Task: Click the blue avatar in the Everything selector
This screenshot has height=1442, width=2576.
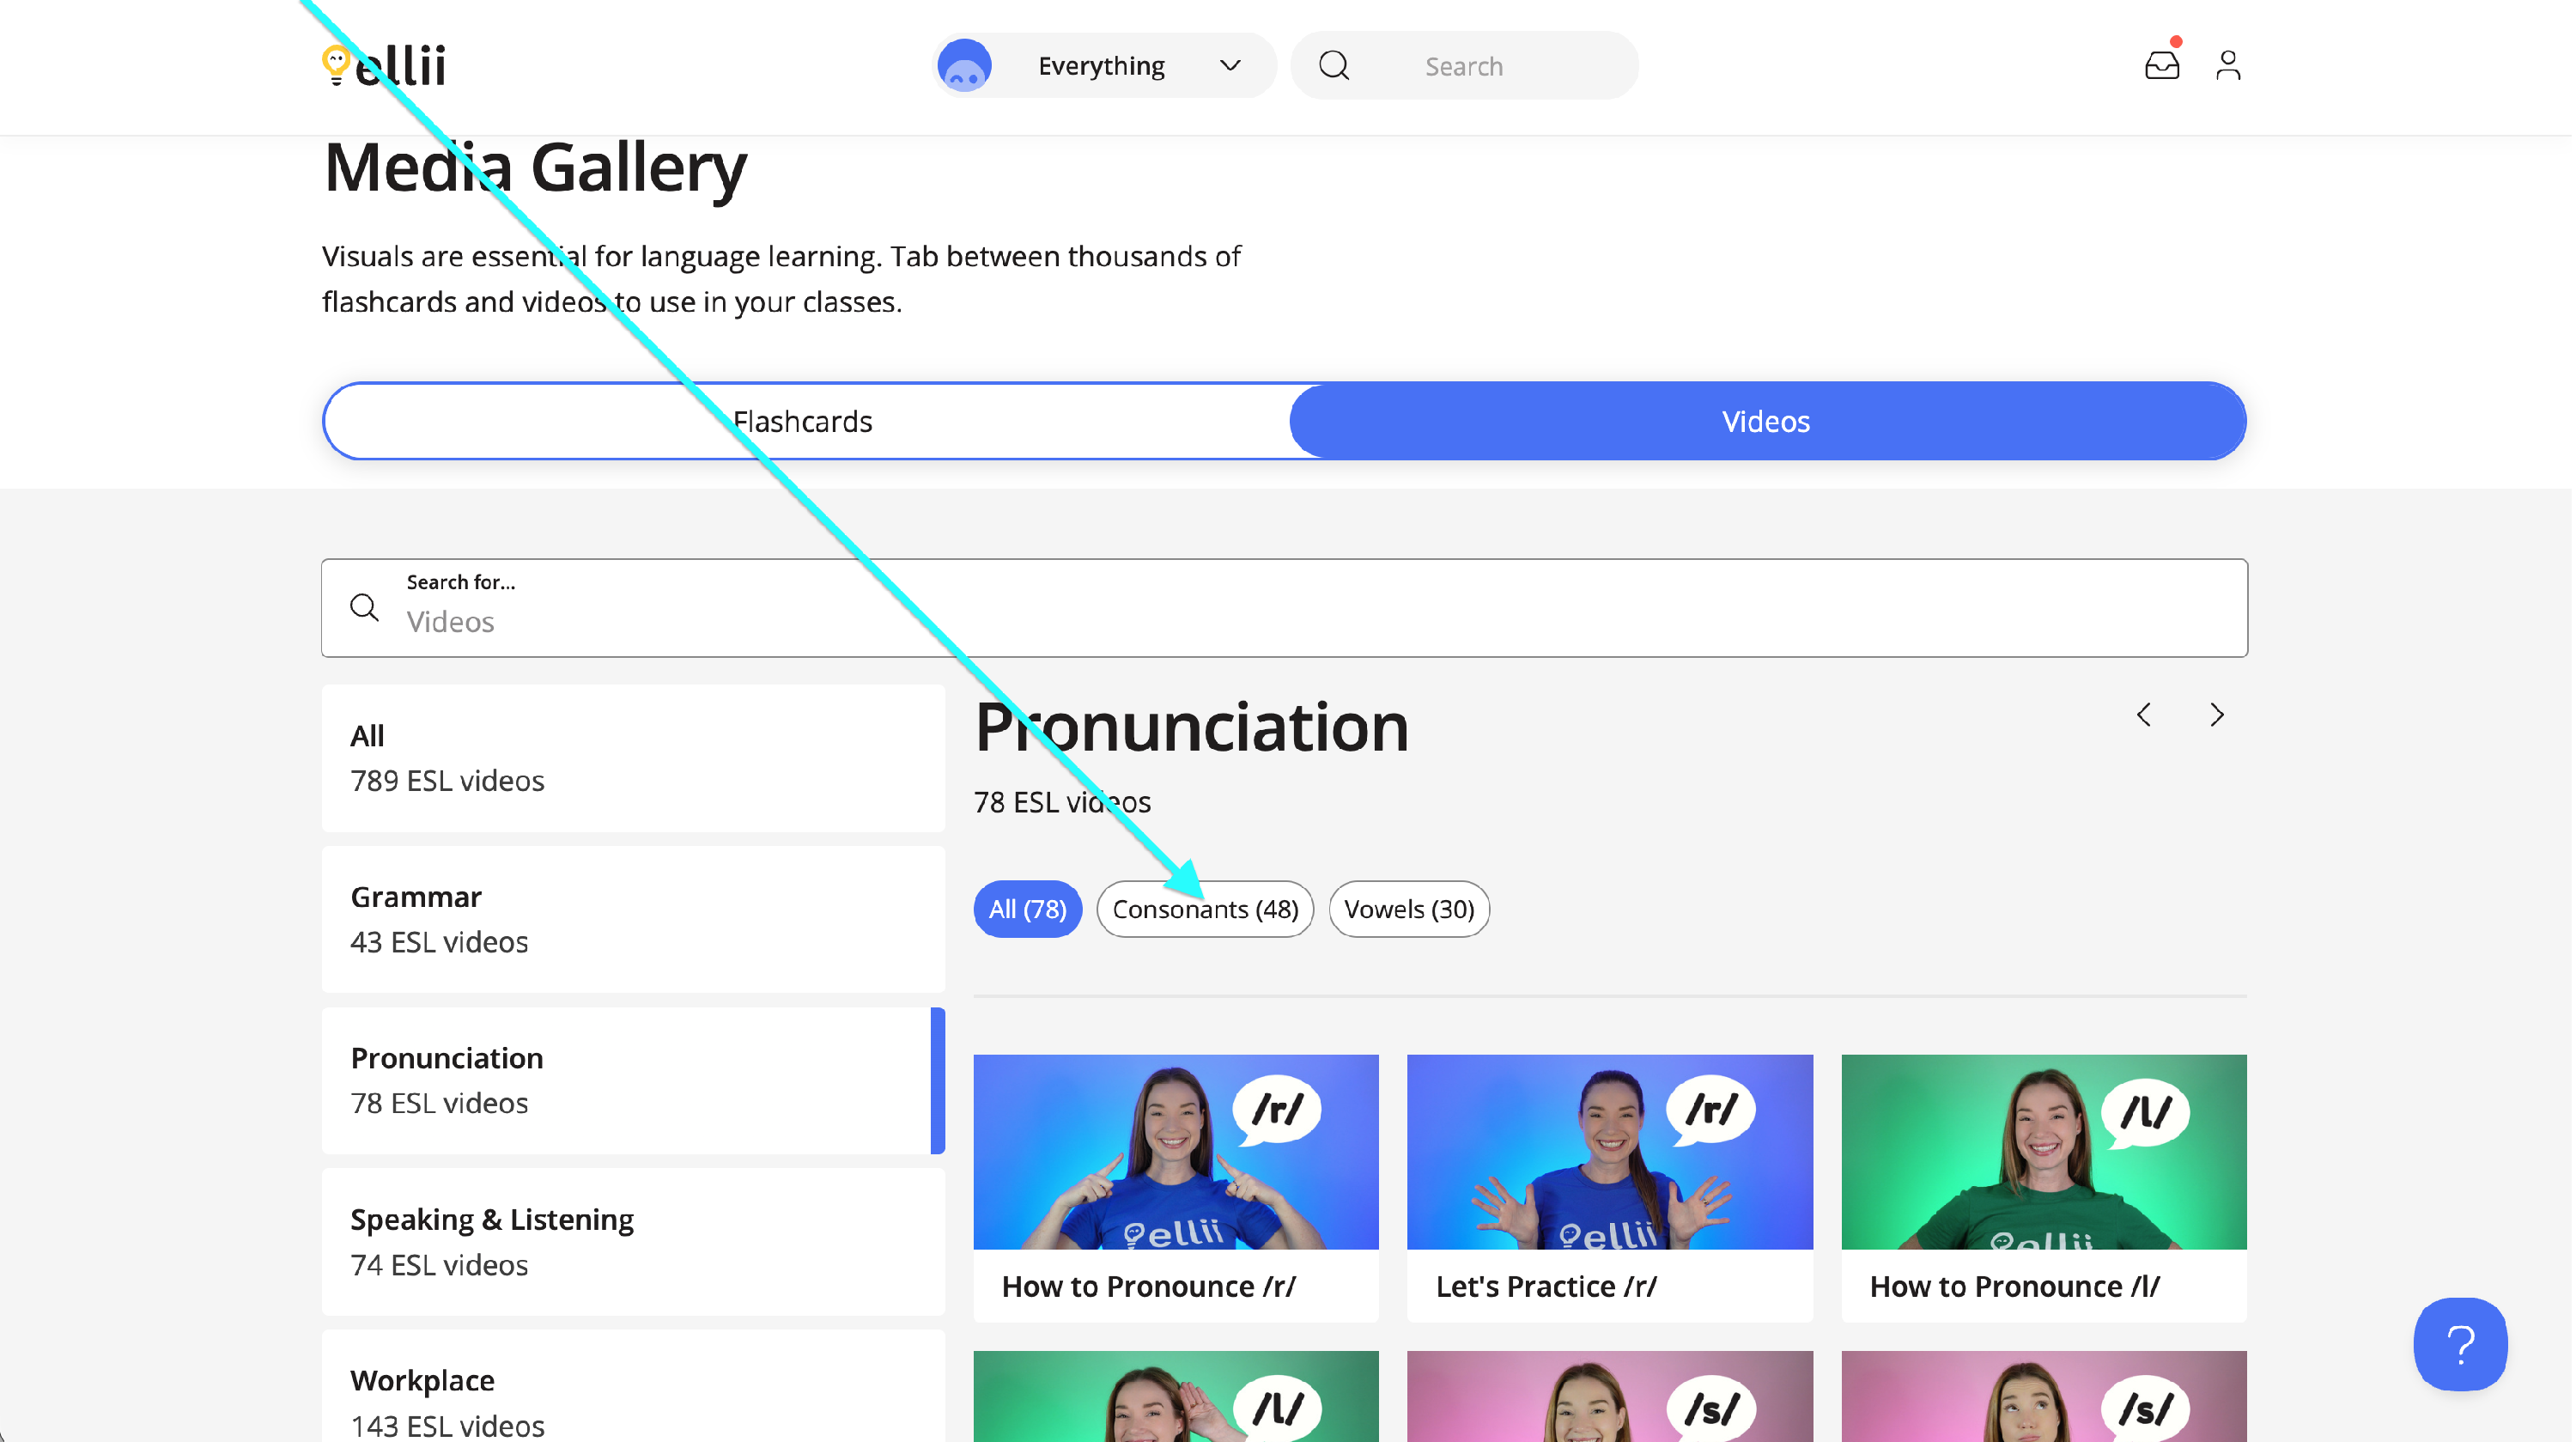Action: point(964,66)
